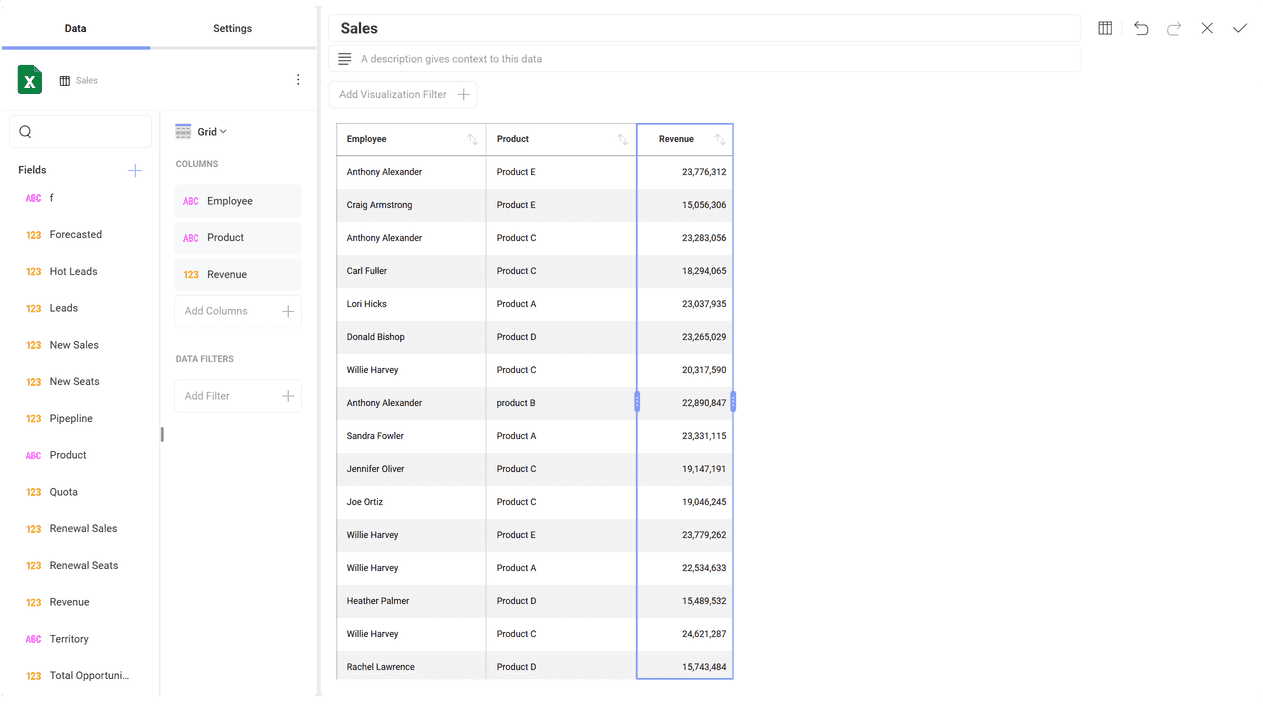Click the description lines icon
This screenshot has height=704, width=1263.
(345, 59)
